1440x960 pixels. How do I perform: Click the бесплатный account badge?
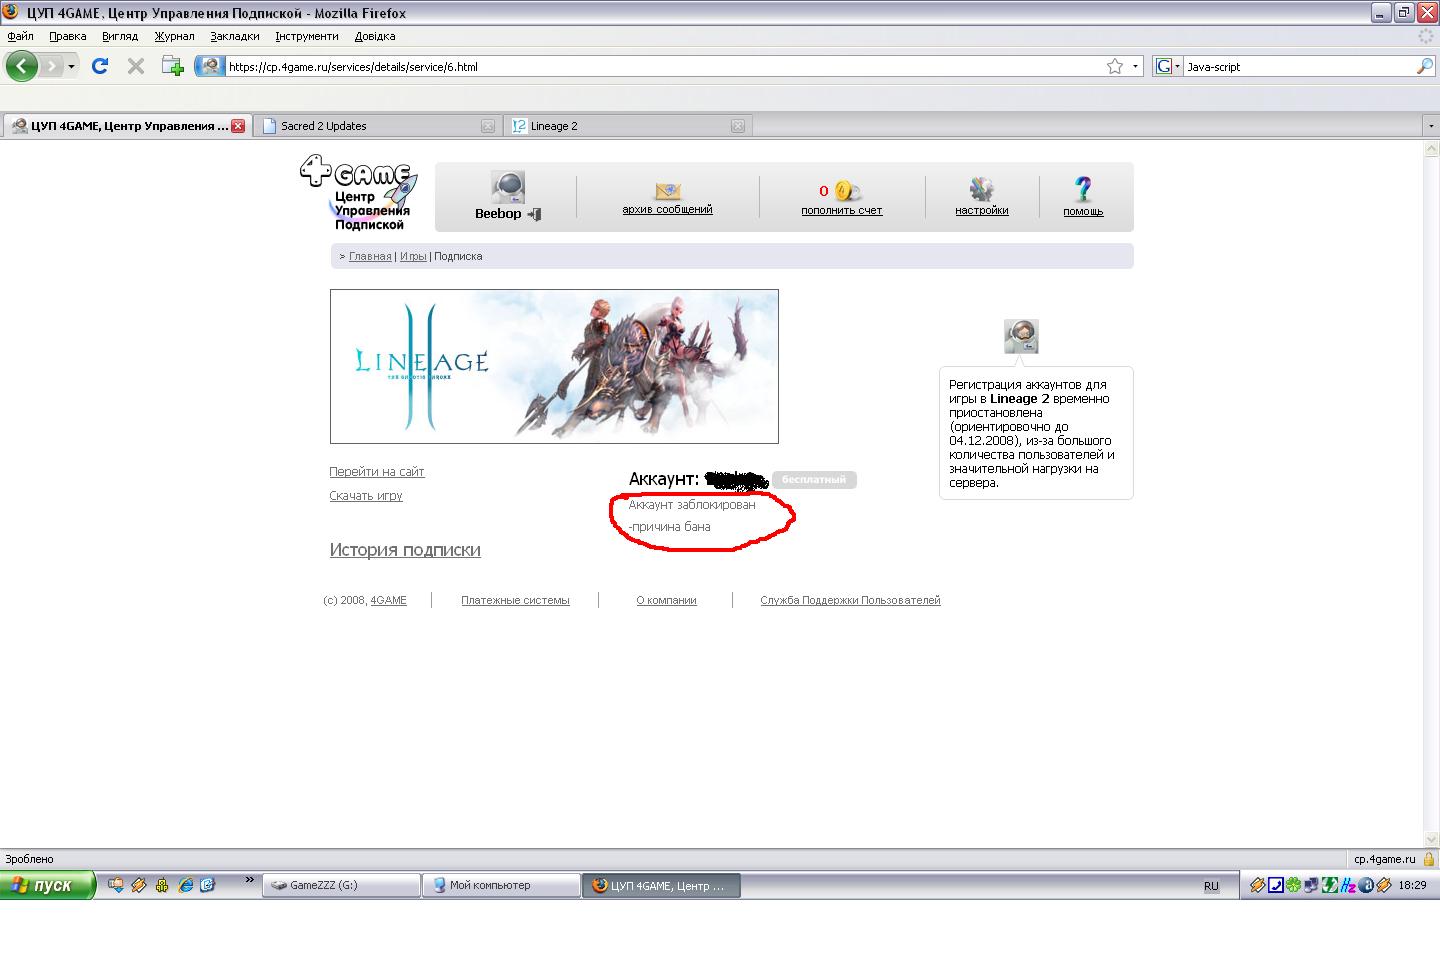[814, 480]
